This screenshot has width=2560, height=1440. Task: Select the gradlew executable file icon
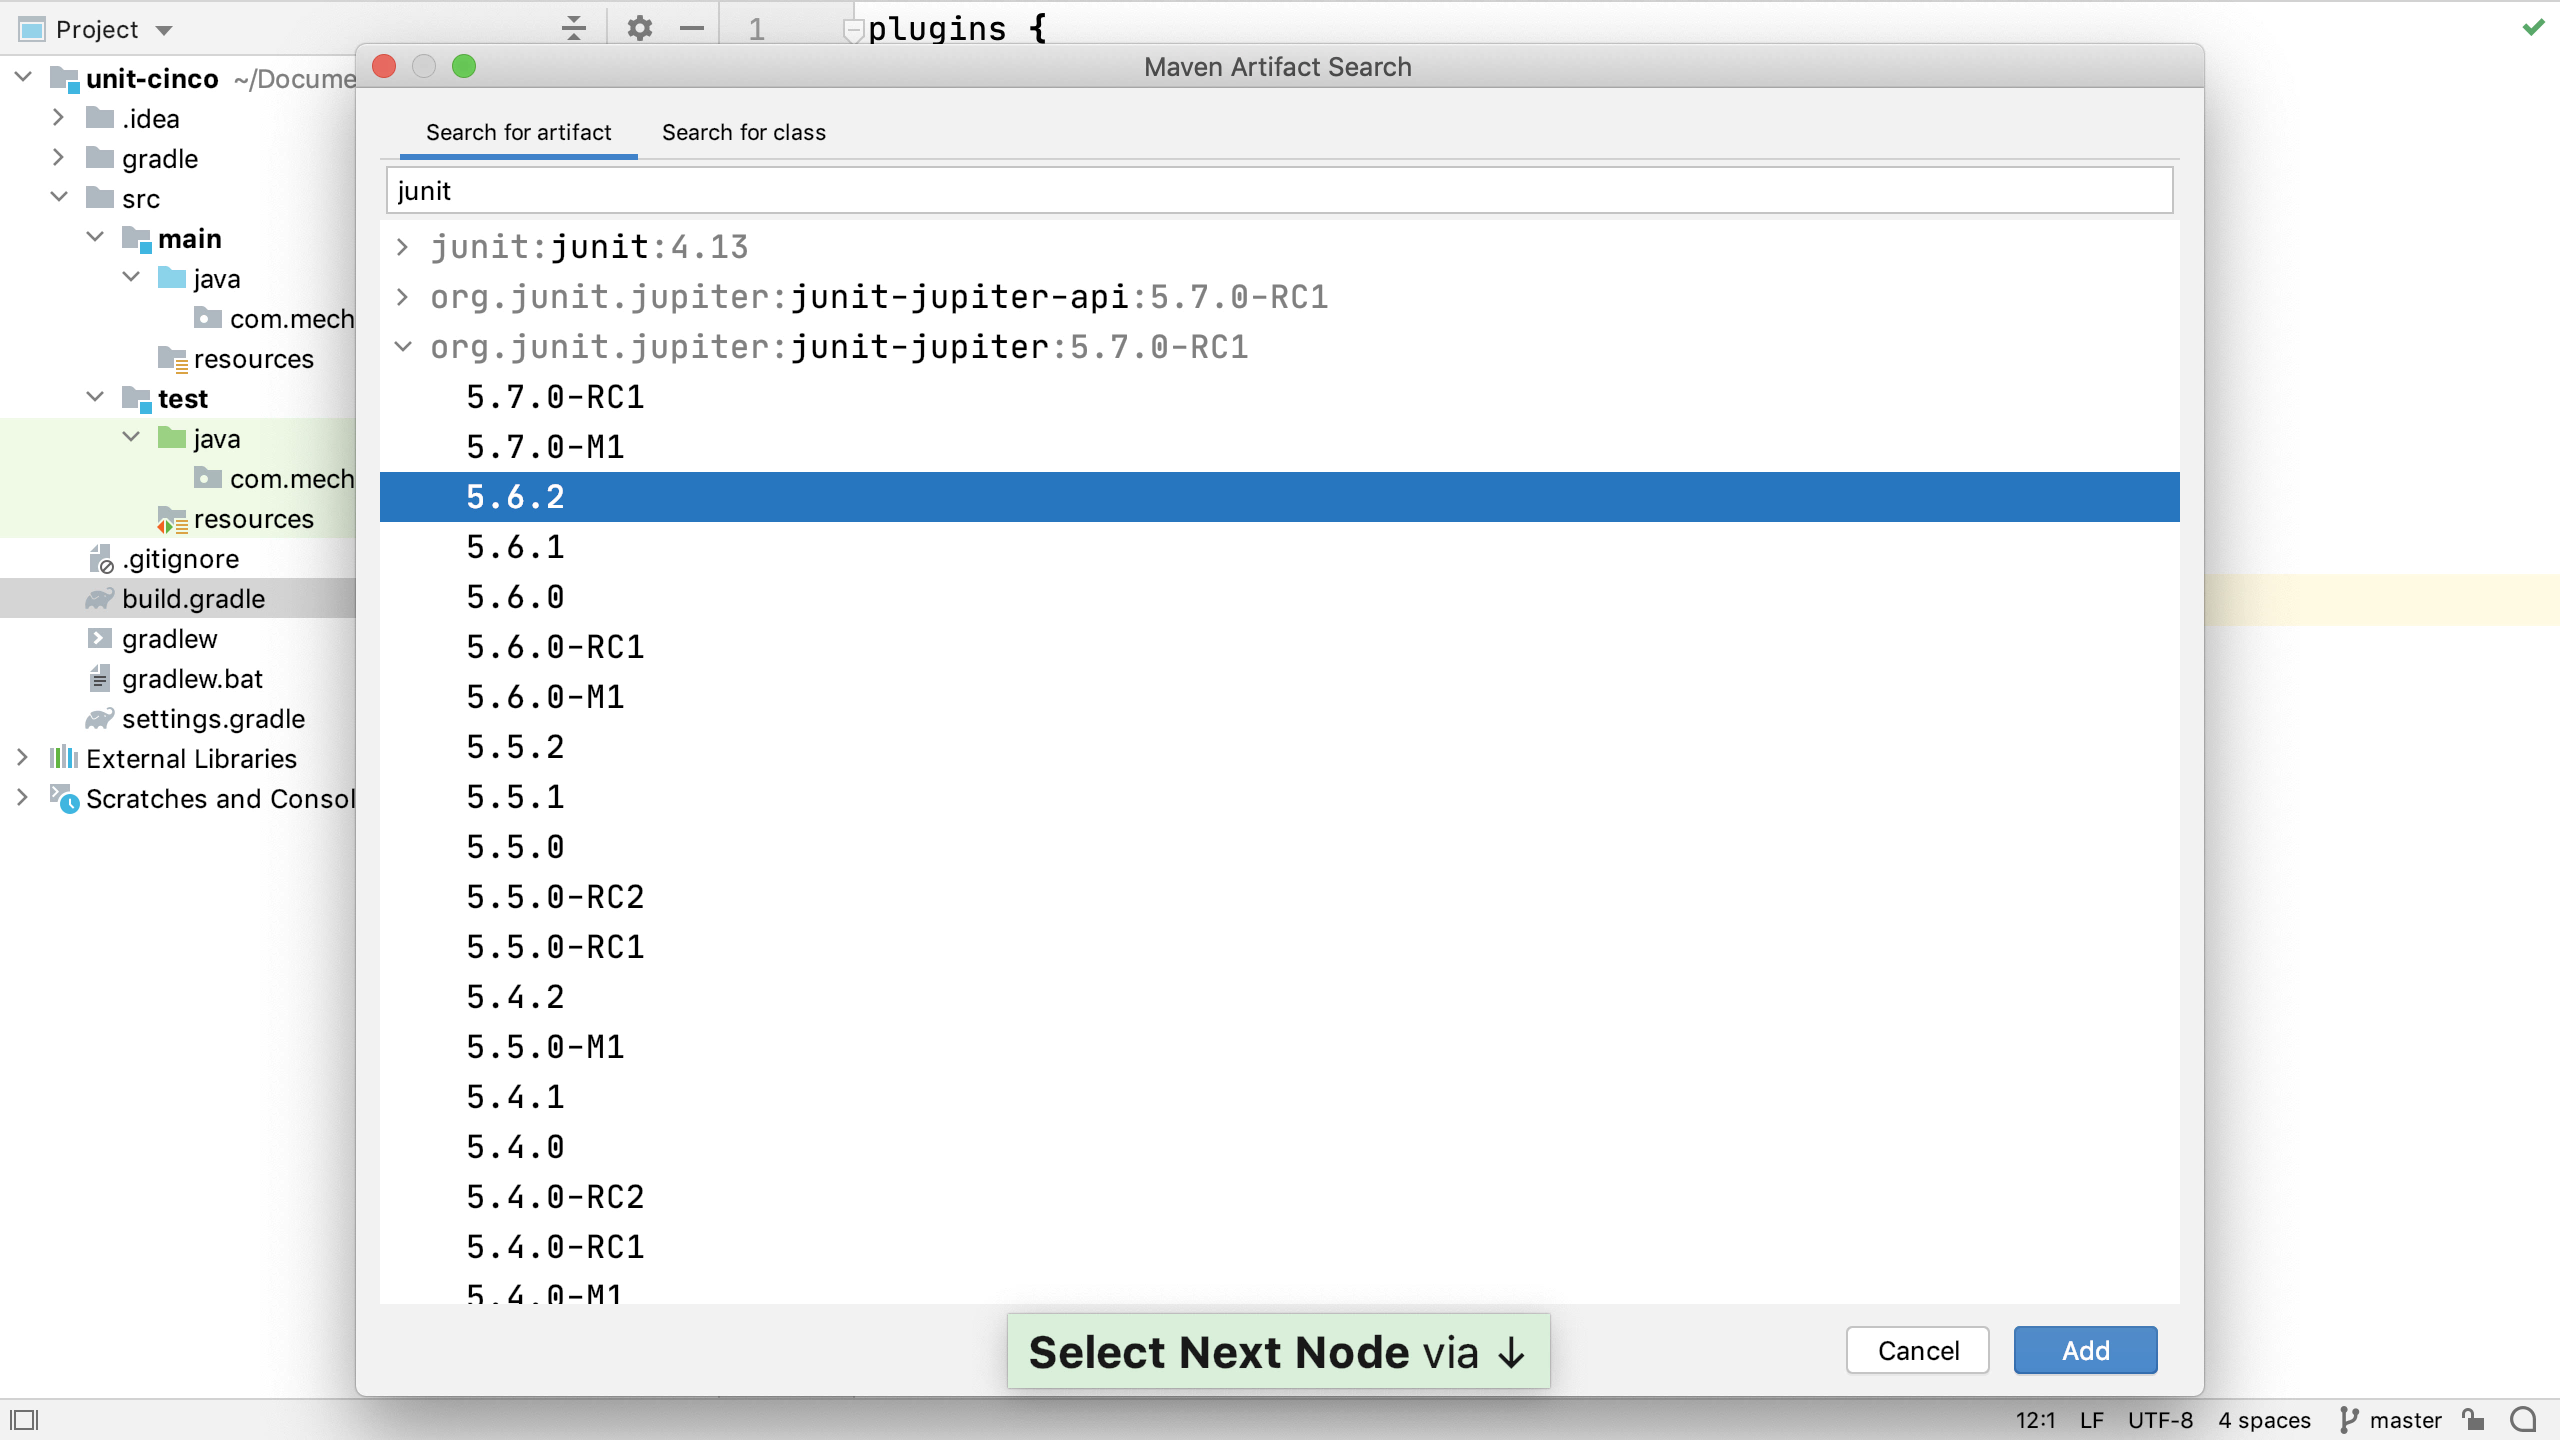click(99, 638)
